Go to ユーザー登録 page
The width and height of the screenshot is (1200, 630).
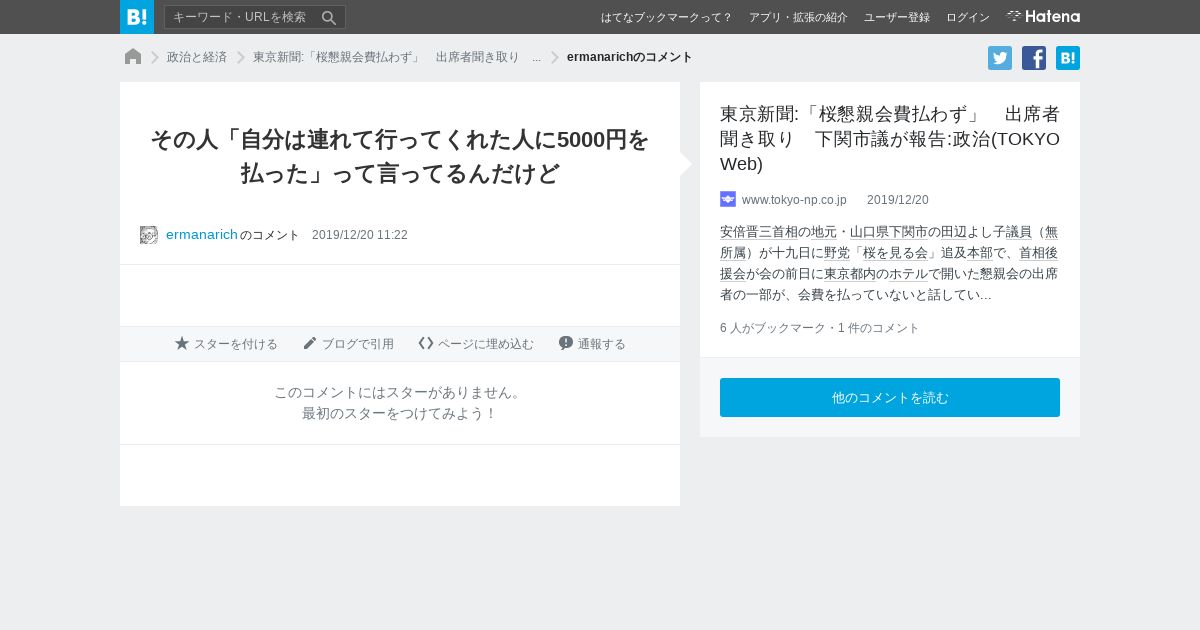(897, 17)
